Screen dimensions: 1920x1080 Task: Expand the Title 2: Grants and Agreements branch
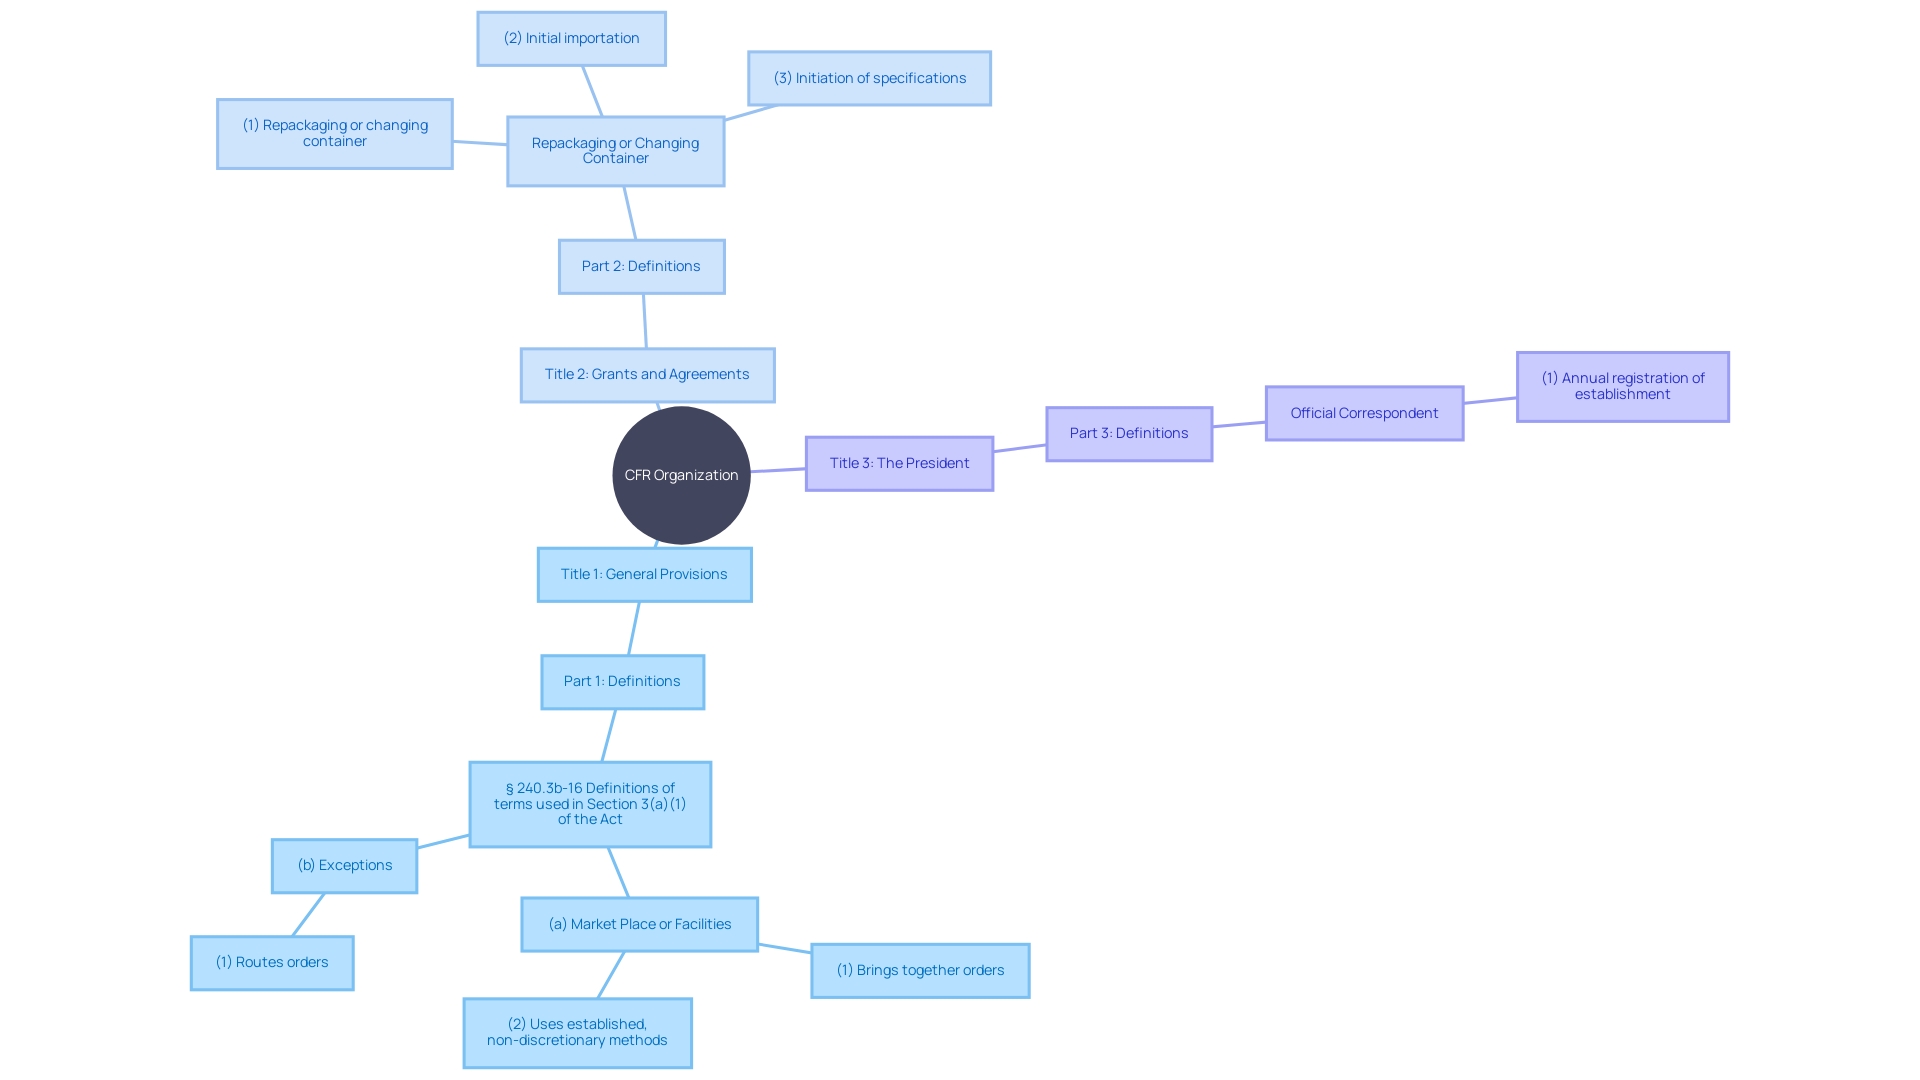tap(647, 373)
